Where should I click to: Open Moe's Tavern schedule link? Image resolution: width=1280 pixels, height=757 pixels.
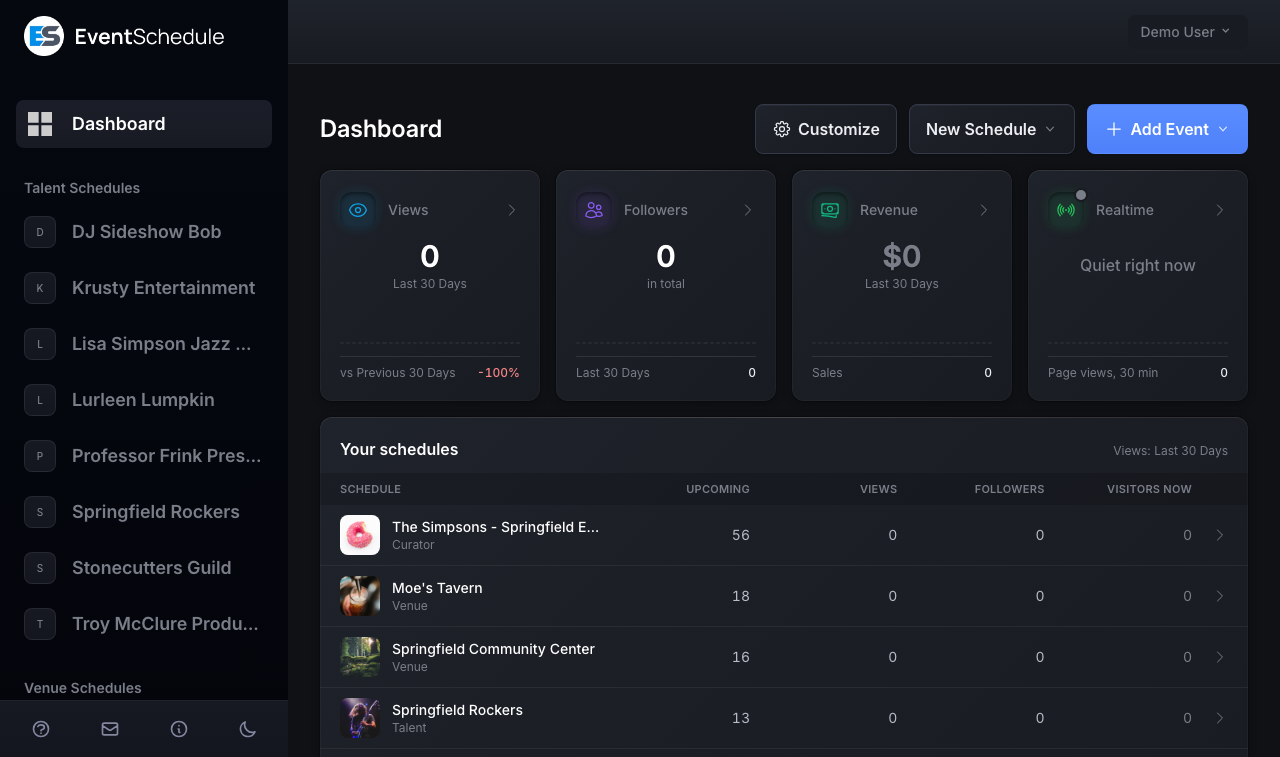(x=437, y=588)
